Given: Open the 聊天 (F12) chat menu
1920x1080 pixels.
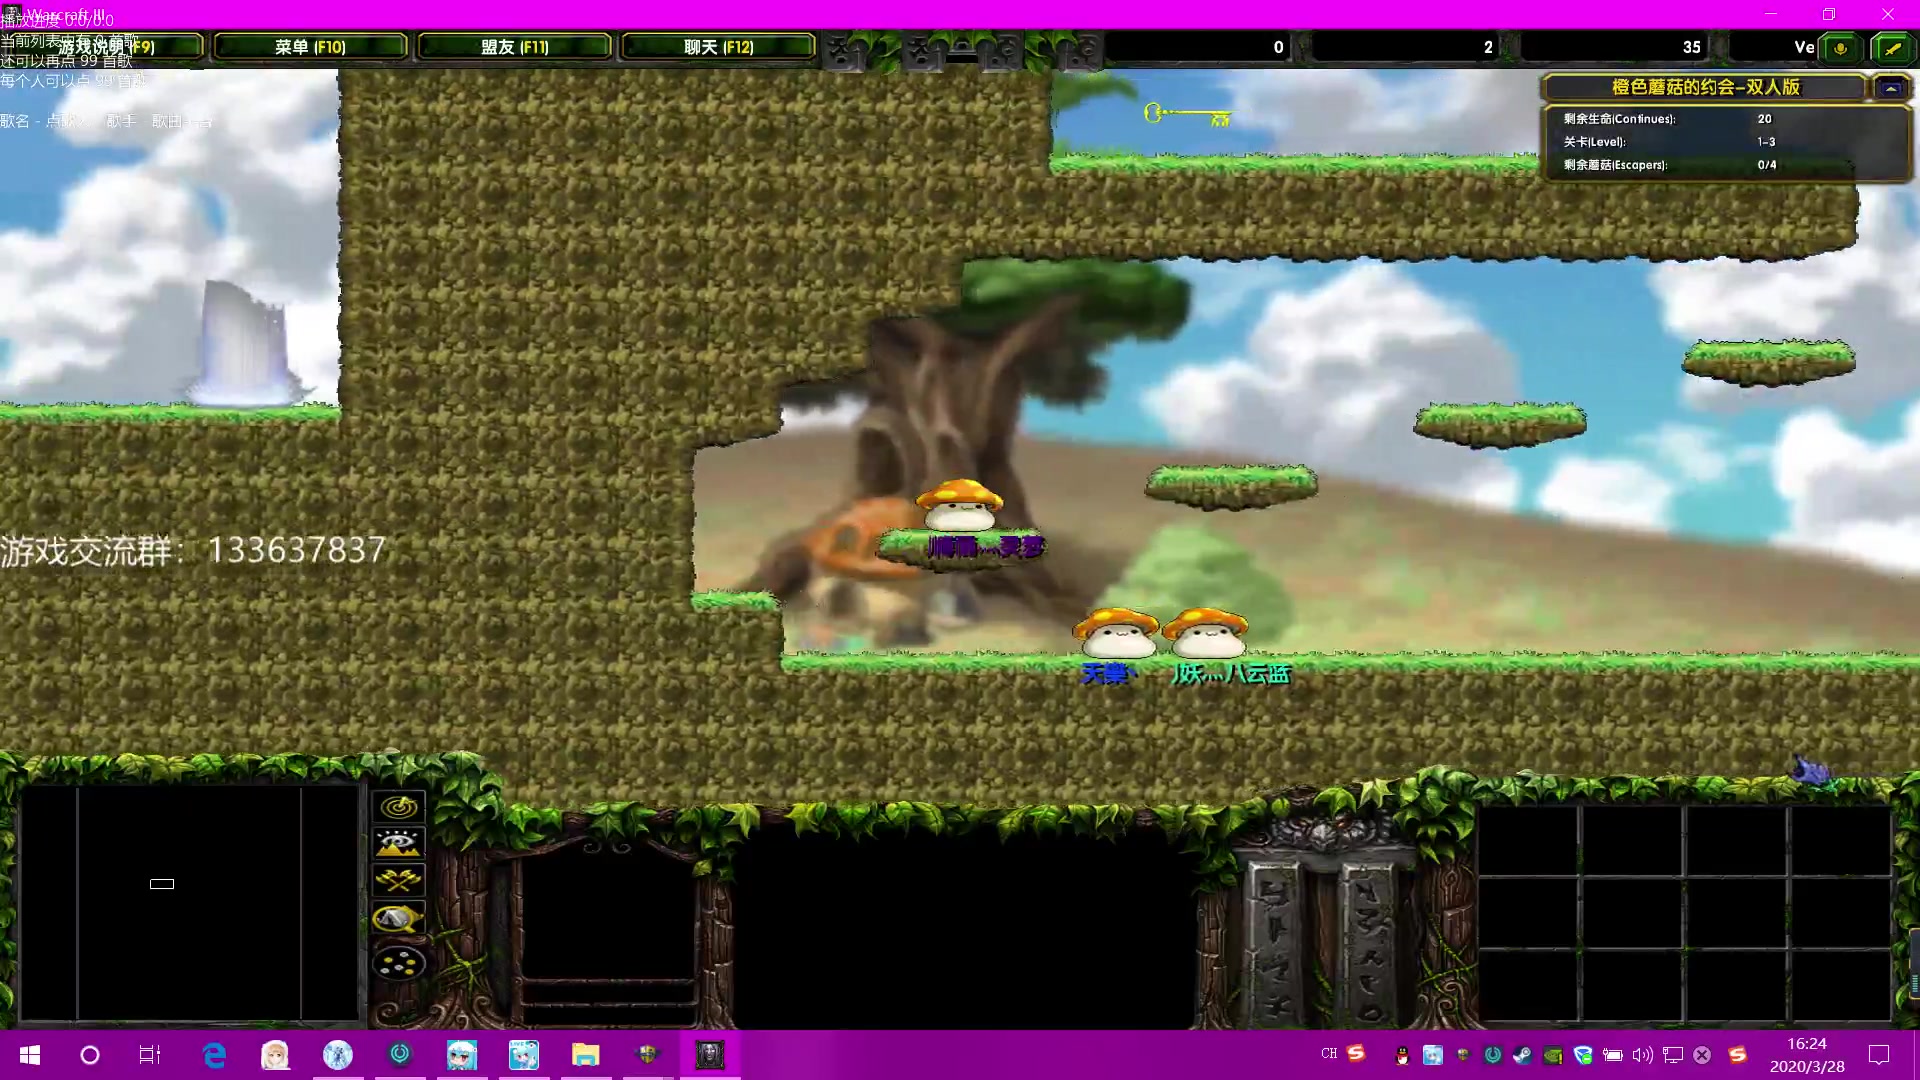Looking at the screenshot, I should (x=718, y=47).
